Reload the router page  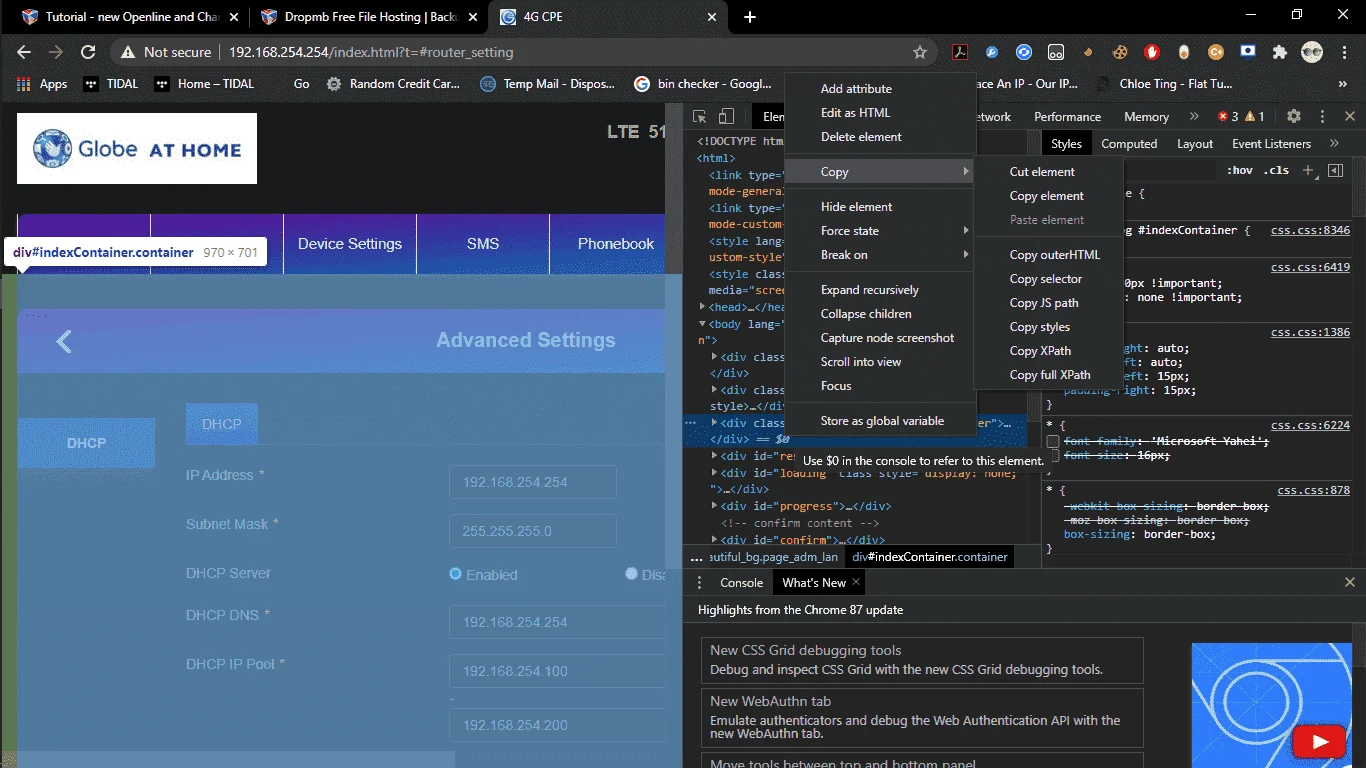tap(88, 52)
